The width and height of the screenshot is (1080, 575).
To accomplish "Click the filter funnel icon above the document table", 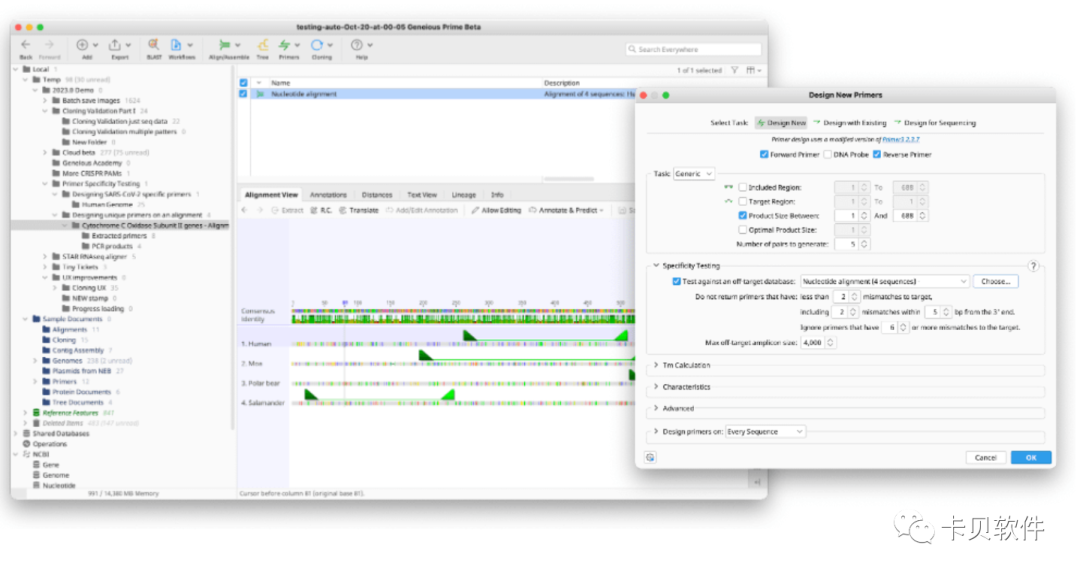I will (734, 70).
